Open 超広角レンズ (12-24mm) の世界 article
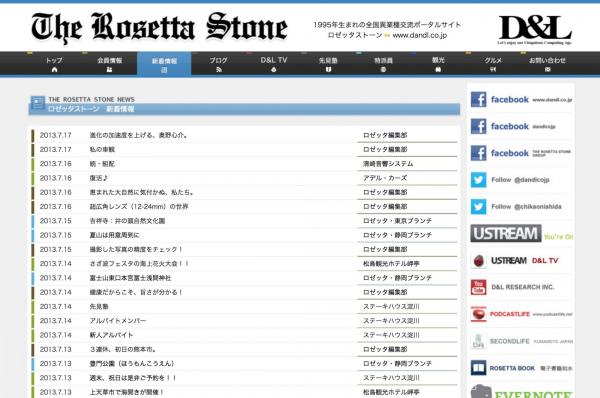 click(x=139, y=207)
